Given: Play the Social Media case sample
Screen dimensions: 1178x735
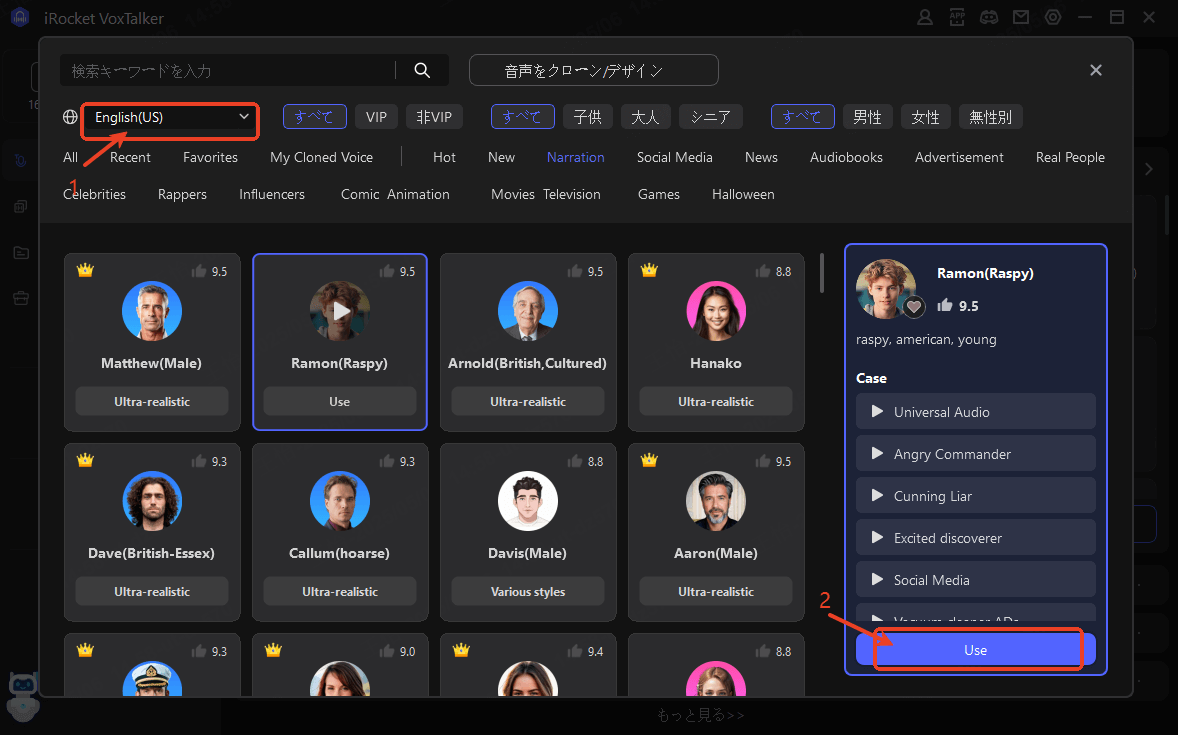Looking at the screenshot, I should click(877, 579).
